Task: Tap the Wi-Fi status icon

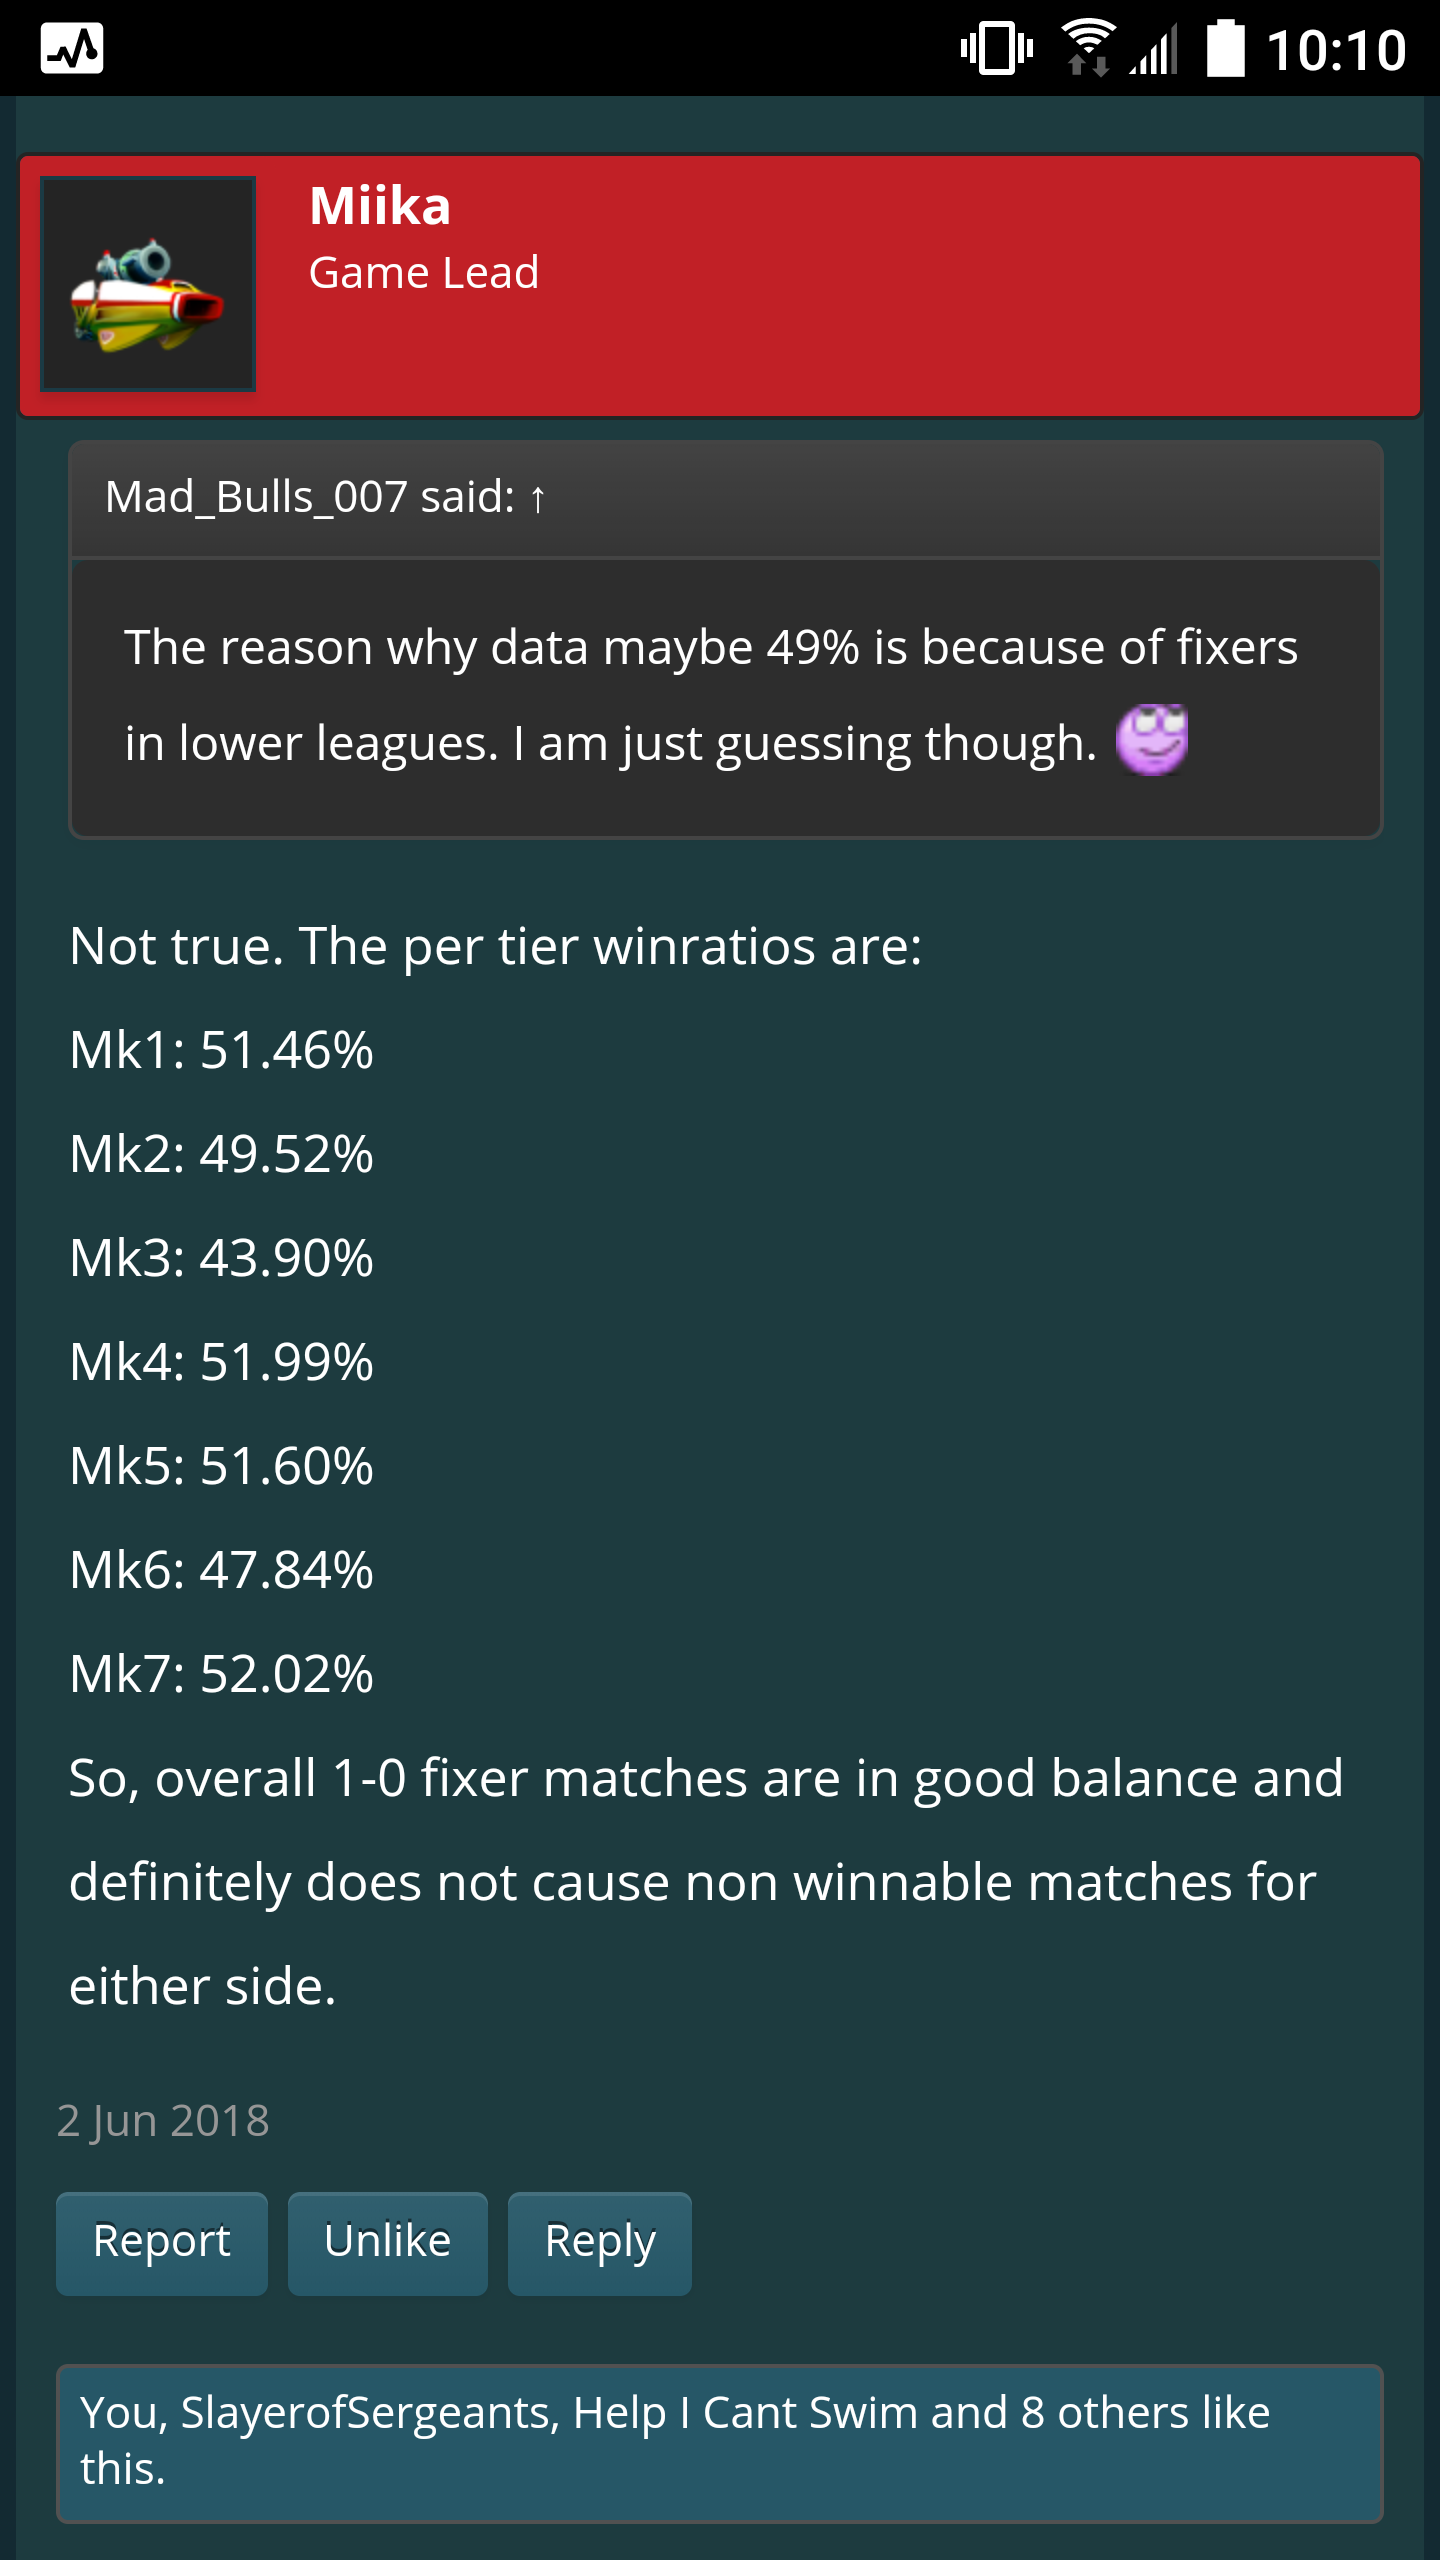Action: (x=1088, y=48)
